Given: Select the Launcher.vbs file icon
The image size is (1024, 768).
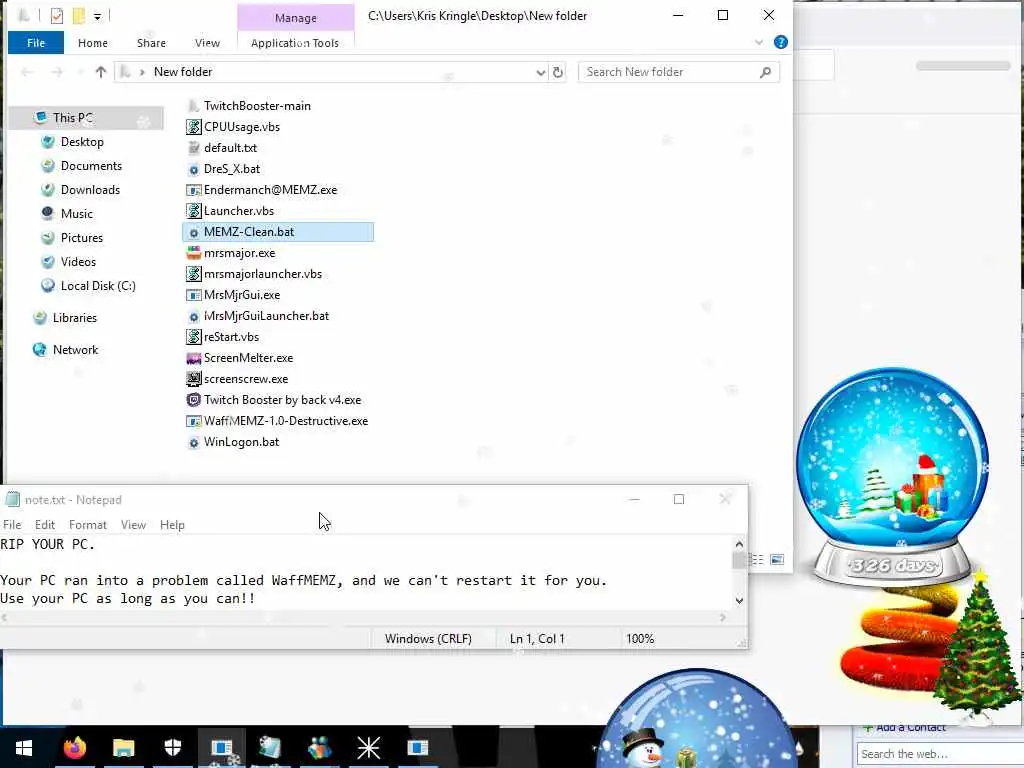Looking at the screenshot, I should pyautogui.click(x=193, y=211).
